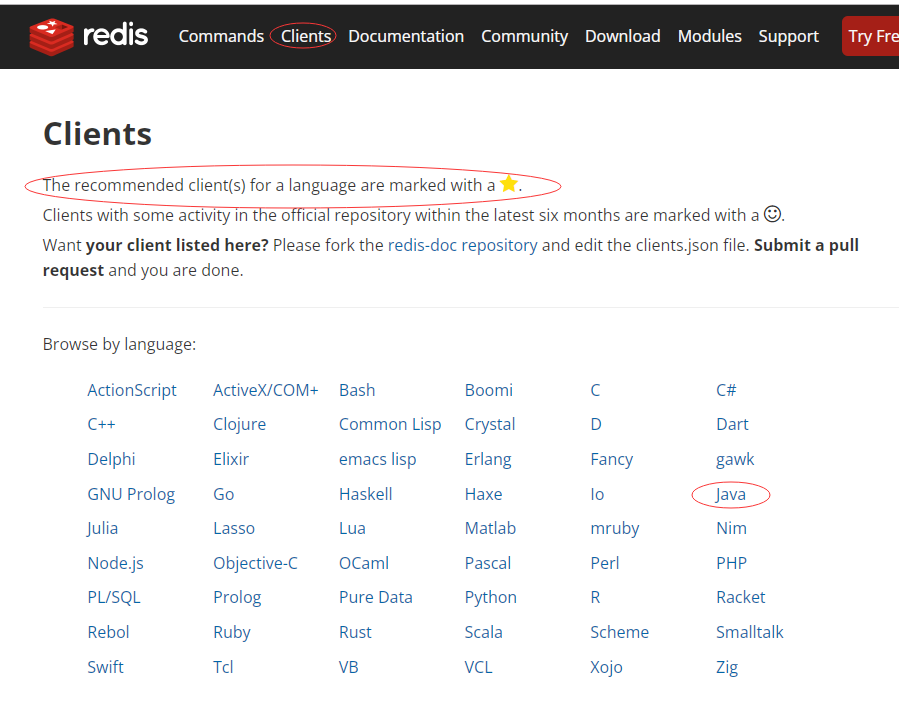Browse GNU Prolog clients
899x705 pixels.
pos(131,495)
